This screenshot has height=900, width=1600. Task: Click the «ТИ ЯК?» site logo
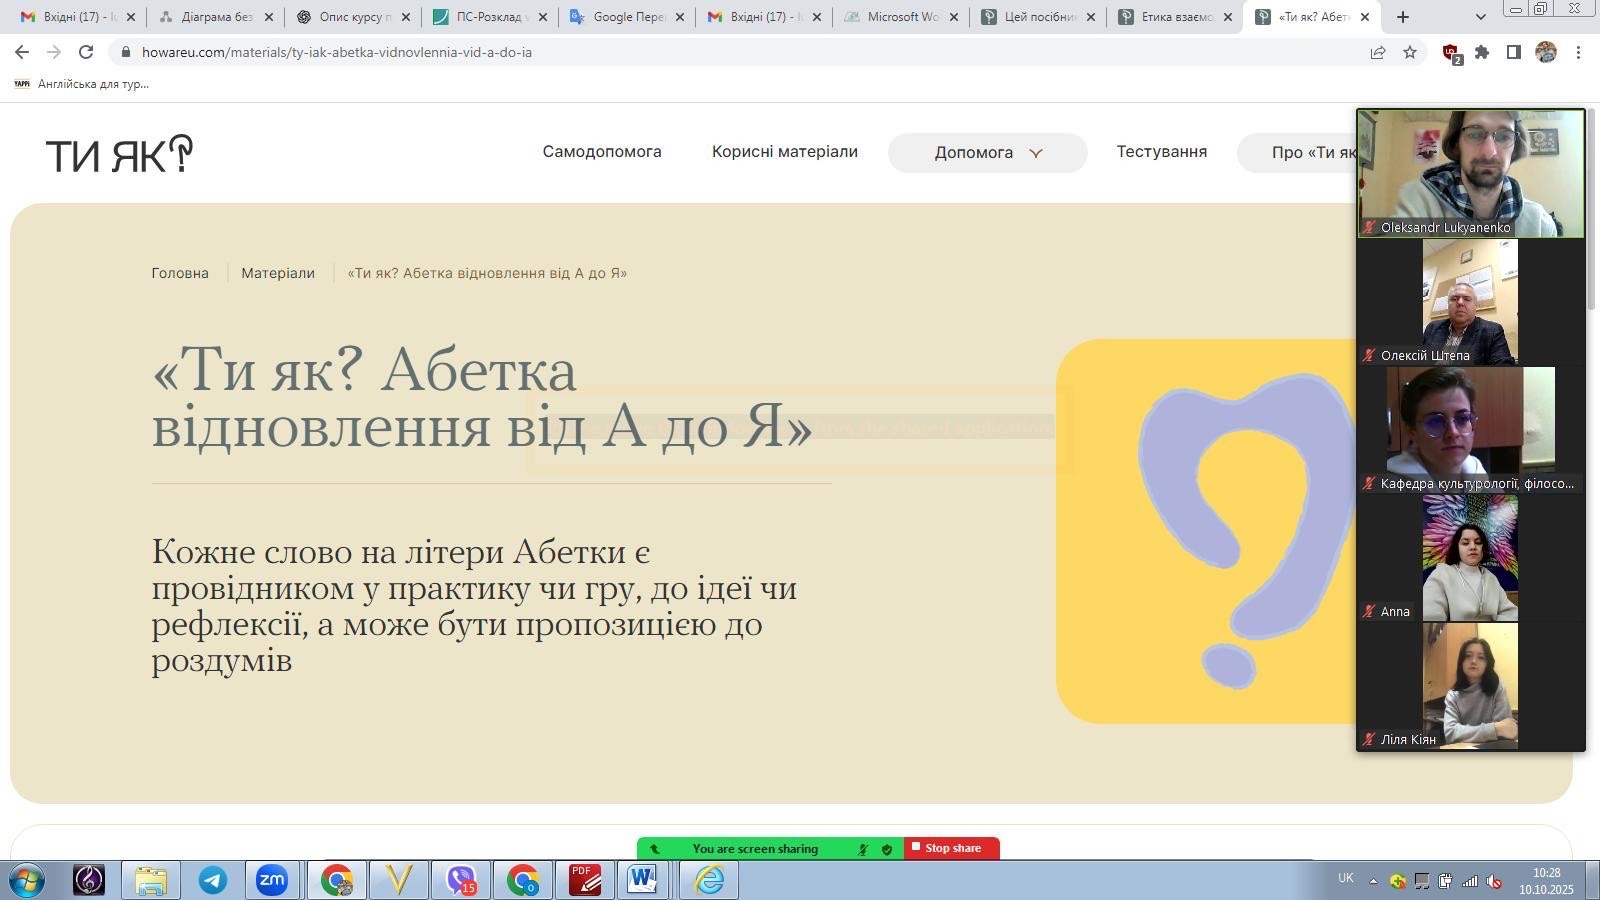point(119,154)
